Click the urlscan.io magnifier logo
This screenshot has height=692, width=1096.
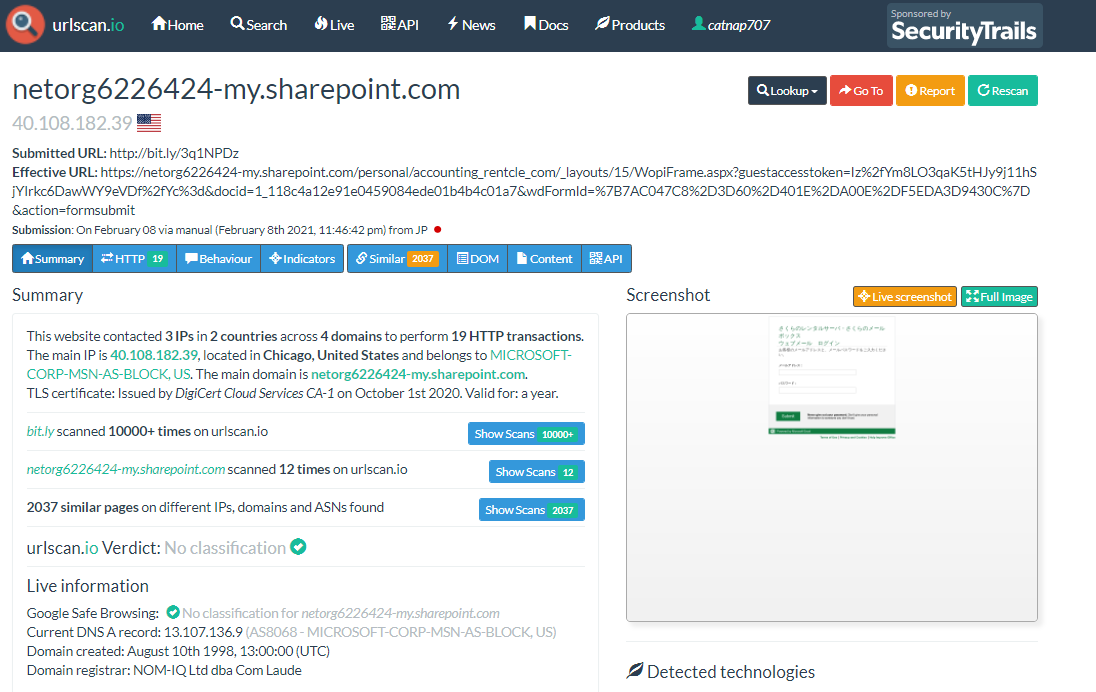pyautogui.click(x=24, y=24)
